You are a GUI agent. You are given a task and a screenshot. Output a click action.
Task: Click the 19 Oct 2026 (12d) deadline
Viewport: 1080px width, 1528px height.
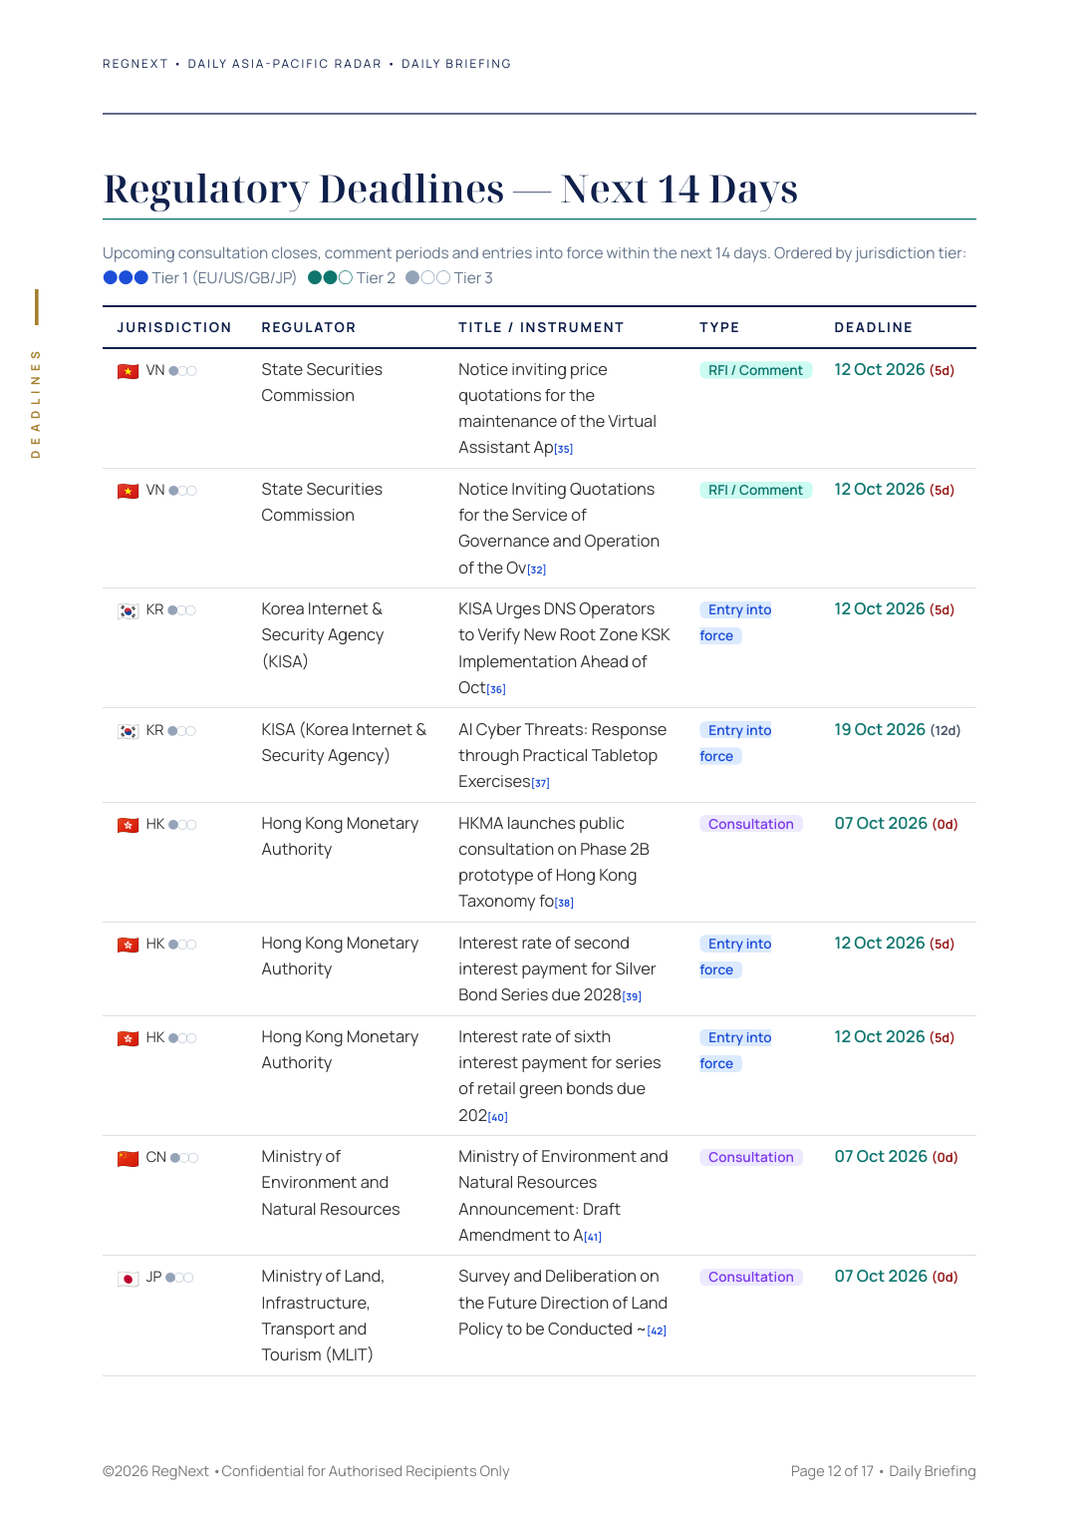897,730
